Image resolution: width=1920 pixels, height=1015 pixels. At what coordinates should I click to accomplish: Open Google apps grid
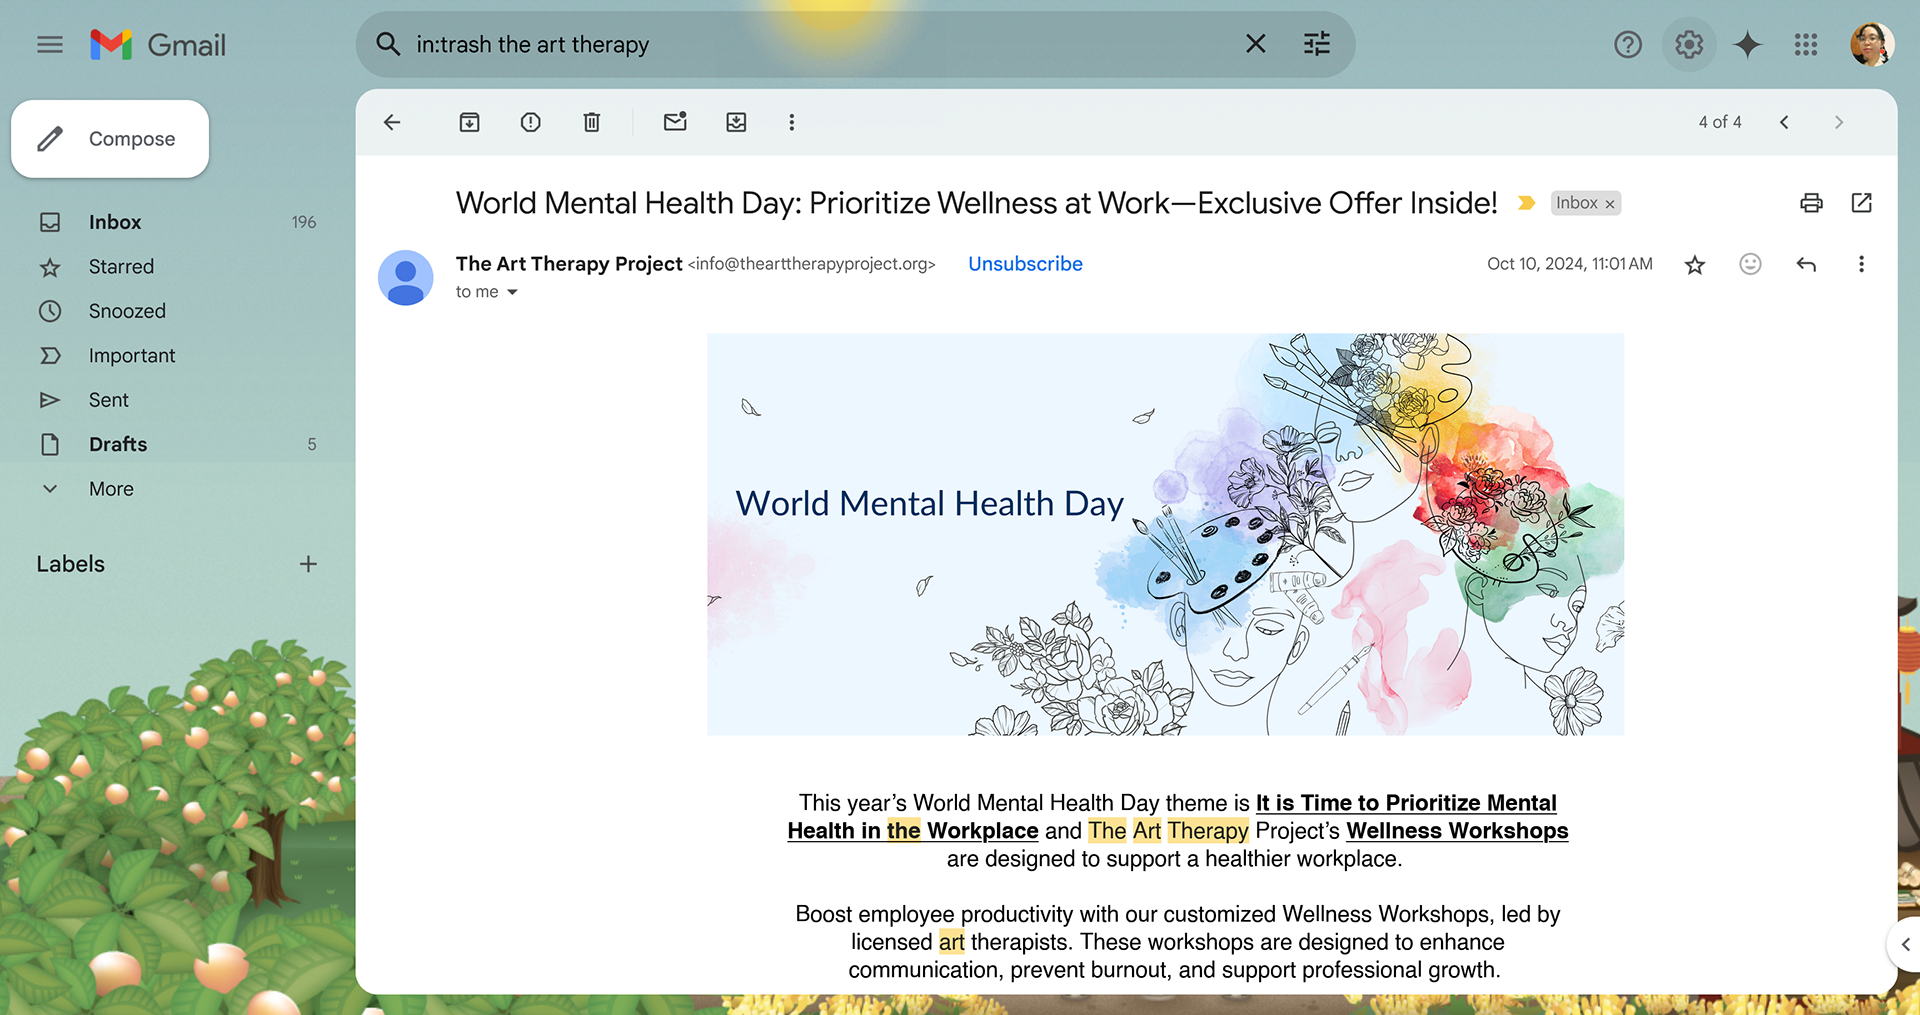[1806, 45]
